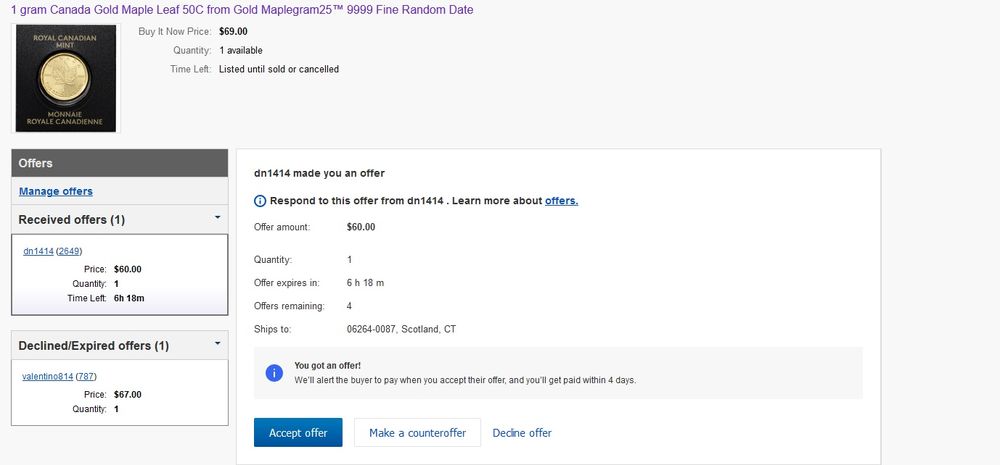Follow the 'offers.' learn more link
Image resolution: width=1000 pixels, height=465 pixels.
[x=561, y=201]
